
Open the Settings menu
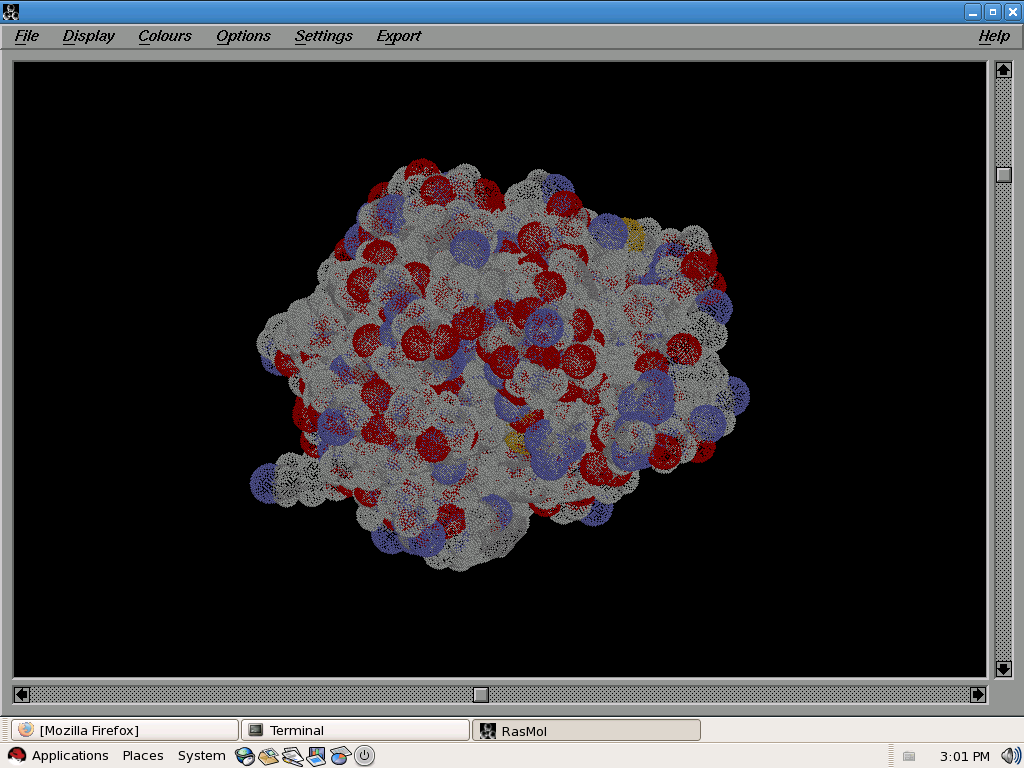(324, 36)
